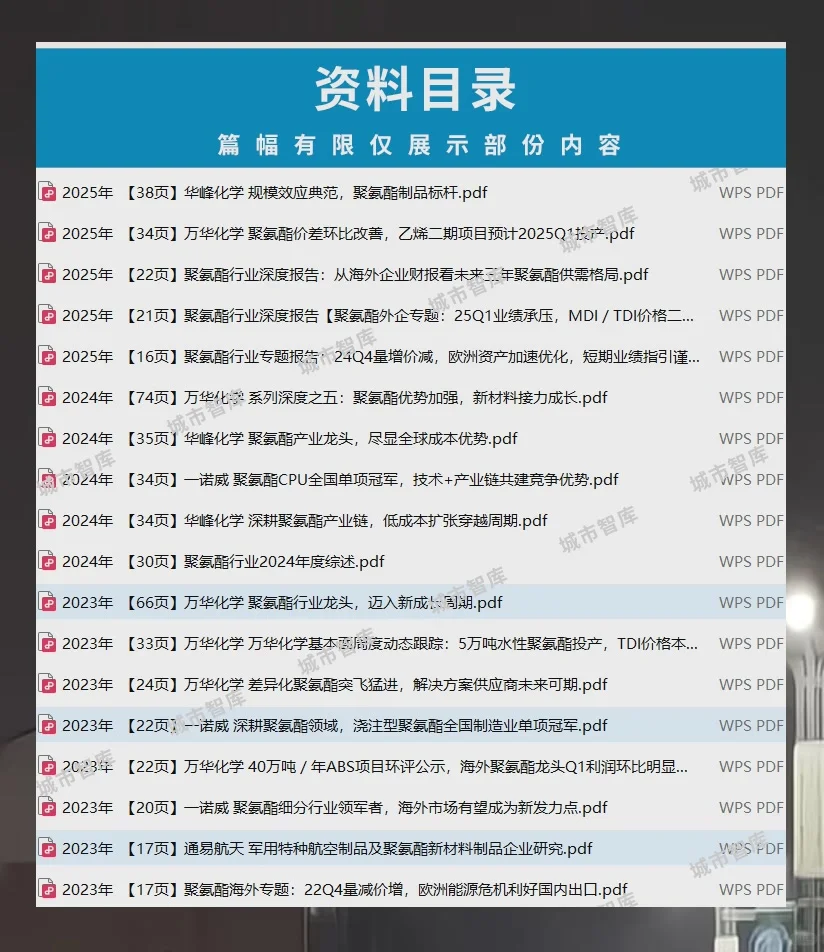The image size is (824, 952).
Task: Click WPS PDF label on the first row
Action: coord(750,192)
